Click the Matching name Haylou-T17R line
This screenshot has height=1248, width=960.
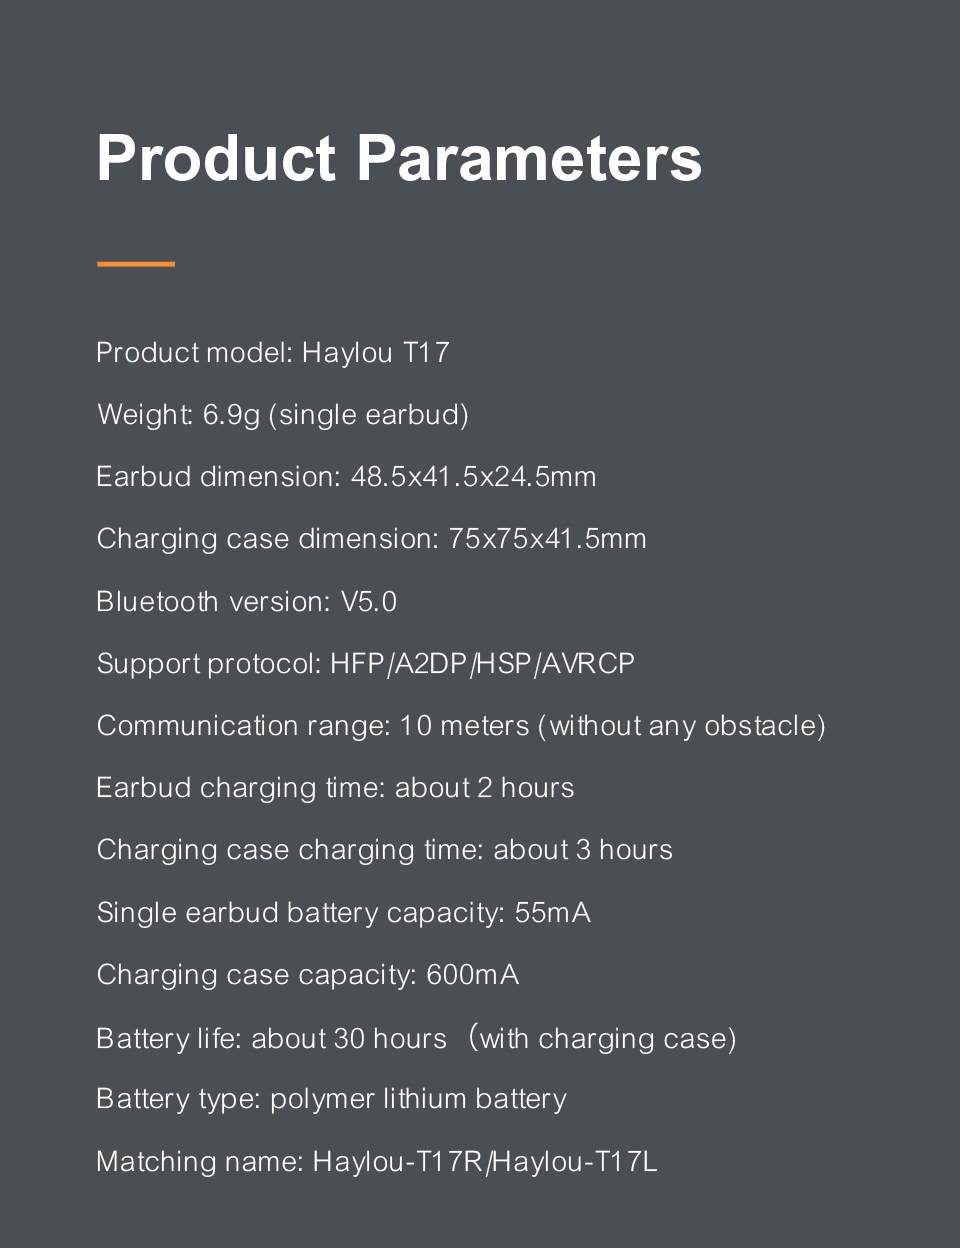[377, 1161]
